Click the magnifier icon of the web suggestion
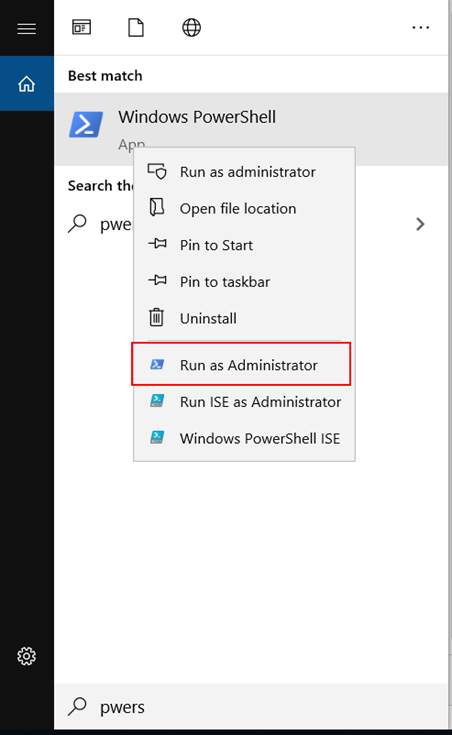The width and height of the screenshot is (452, 735). [x=77, y=224]
